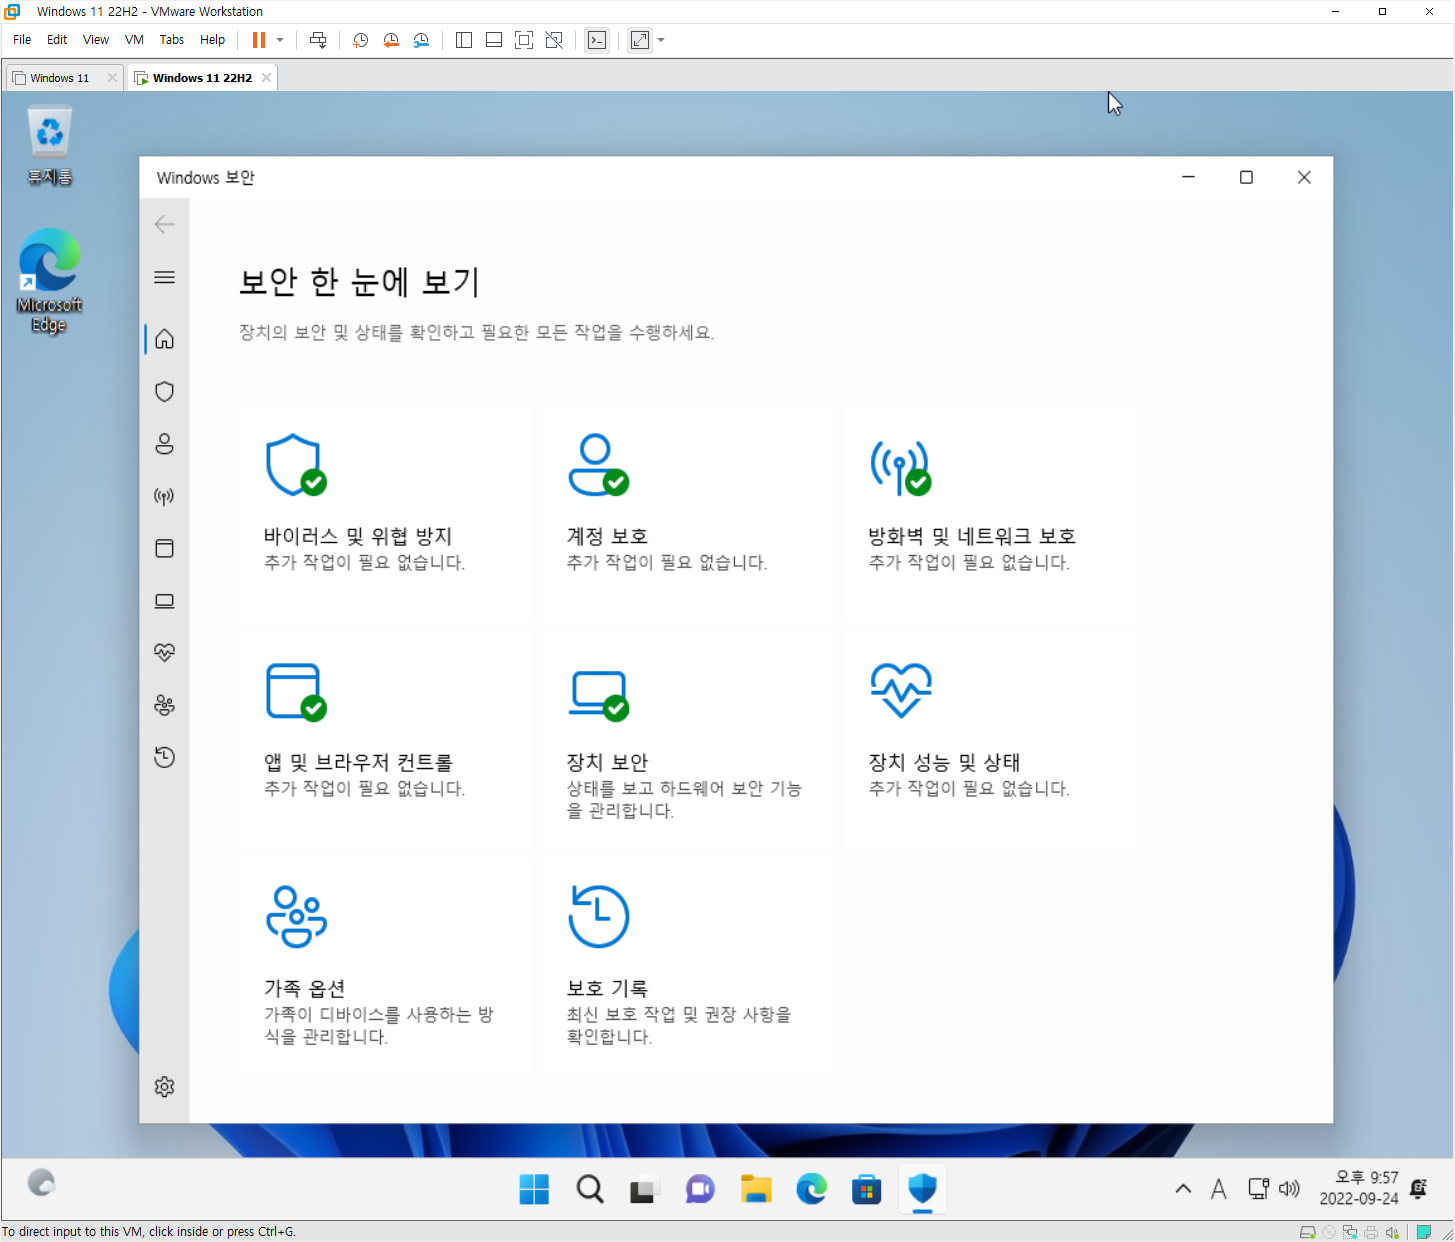Open Virus & threat protection shield sidebar icon
1455x1242 pixels.
pyautogui.click(x=165, y=391)
